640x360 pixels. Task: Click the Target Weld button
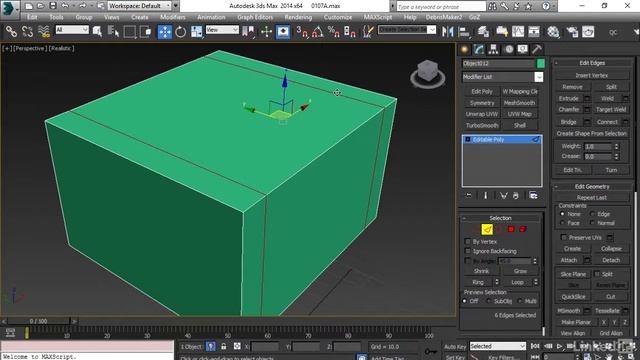[x=611, y=109]
